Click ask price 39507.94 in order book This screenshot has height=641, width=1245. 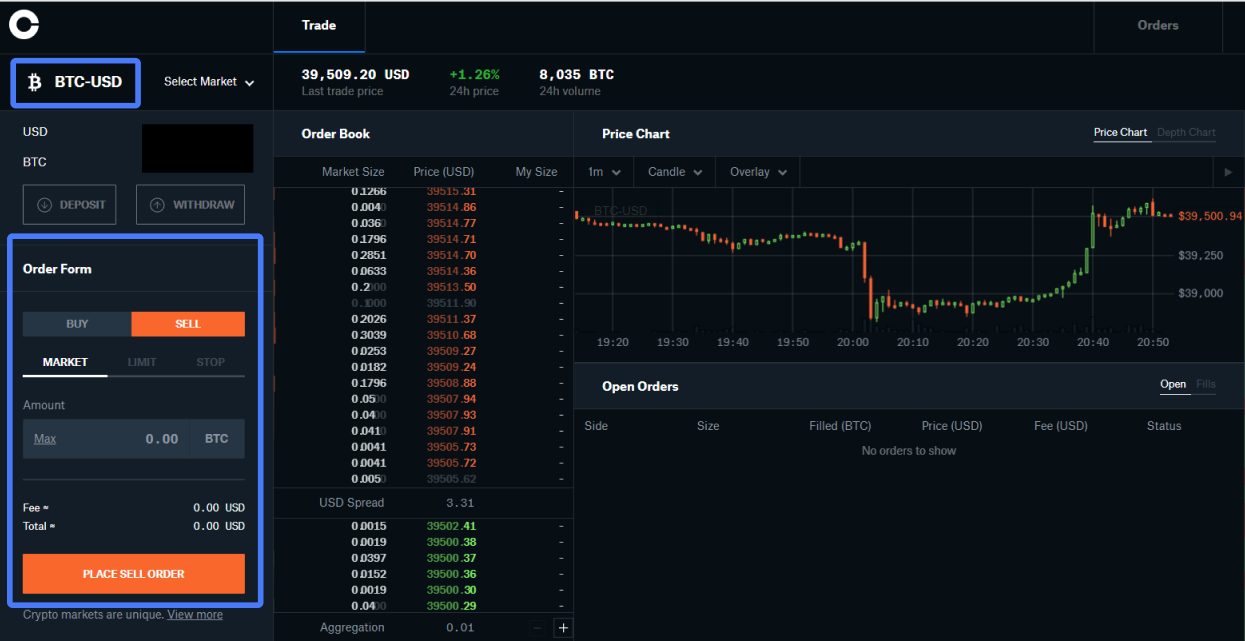pos(451,399)
